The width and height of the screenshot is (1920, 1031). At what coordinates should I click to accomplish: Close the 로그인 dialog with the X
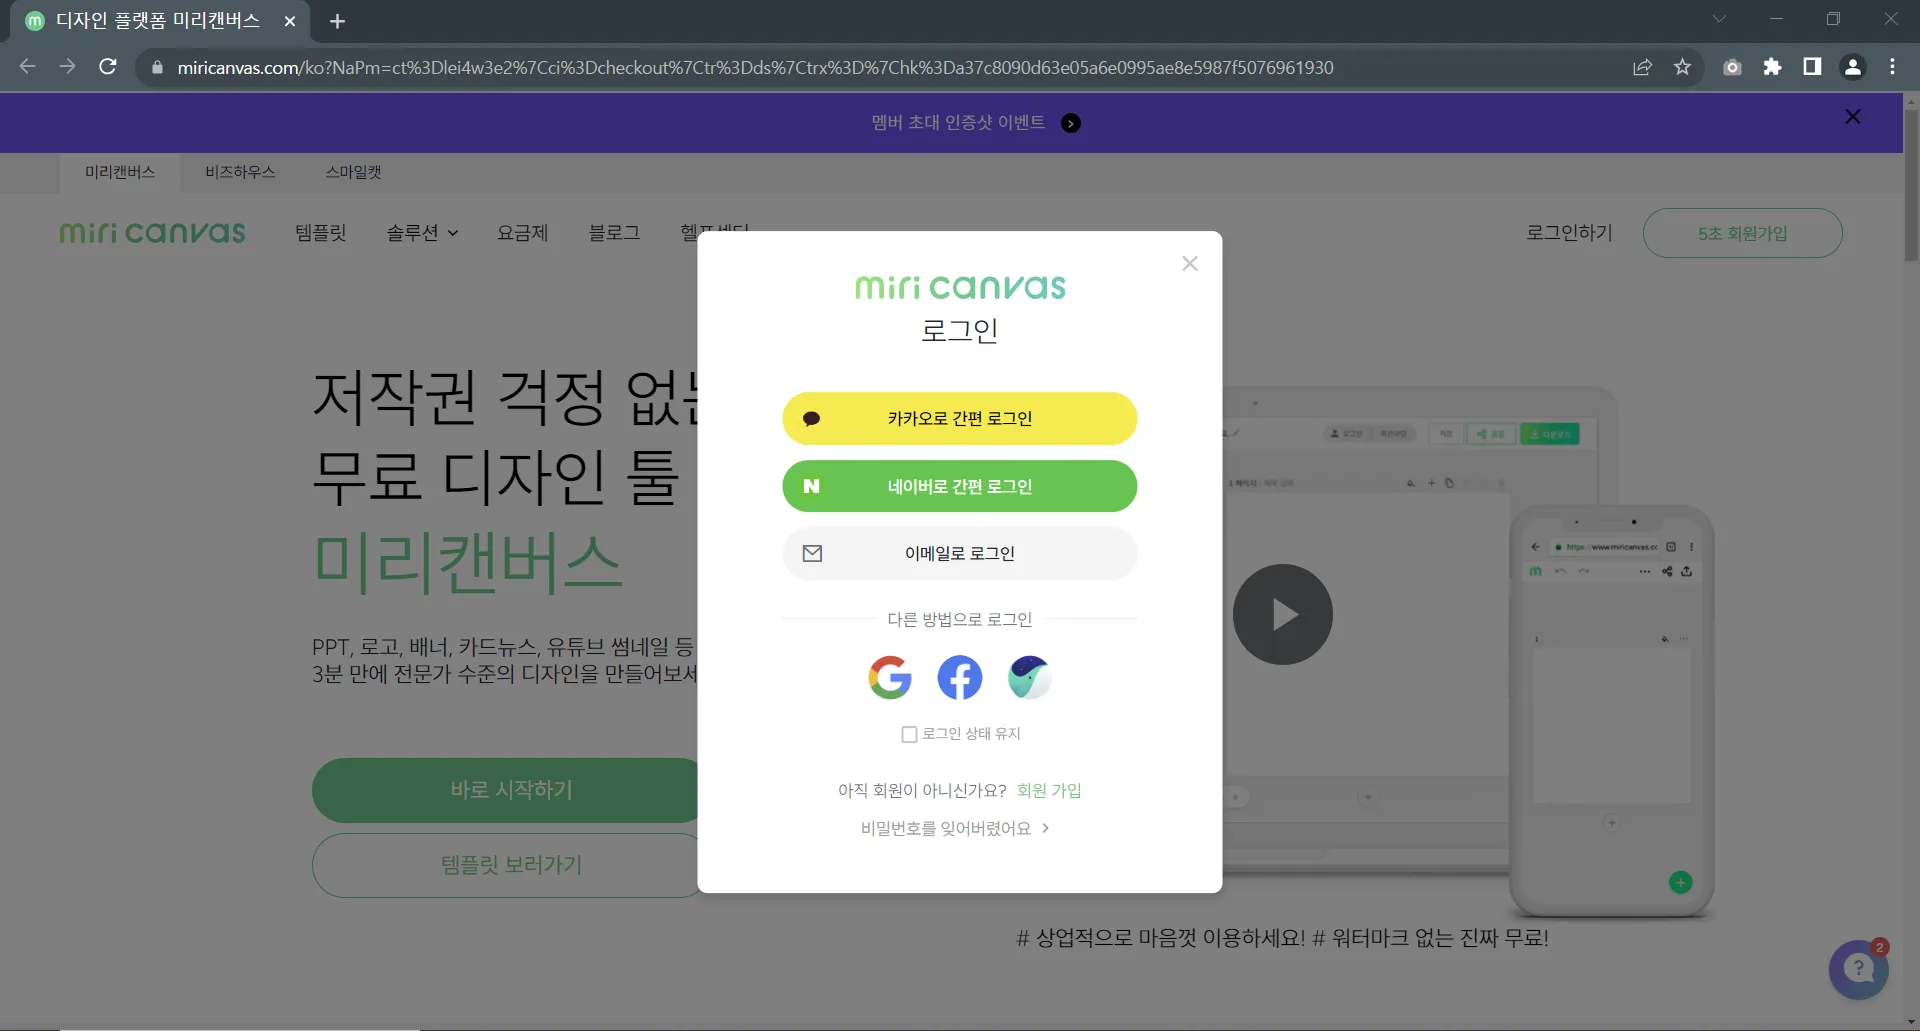tap(1189, 264)
